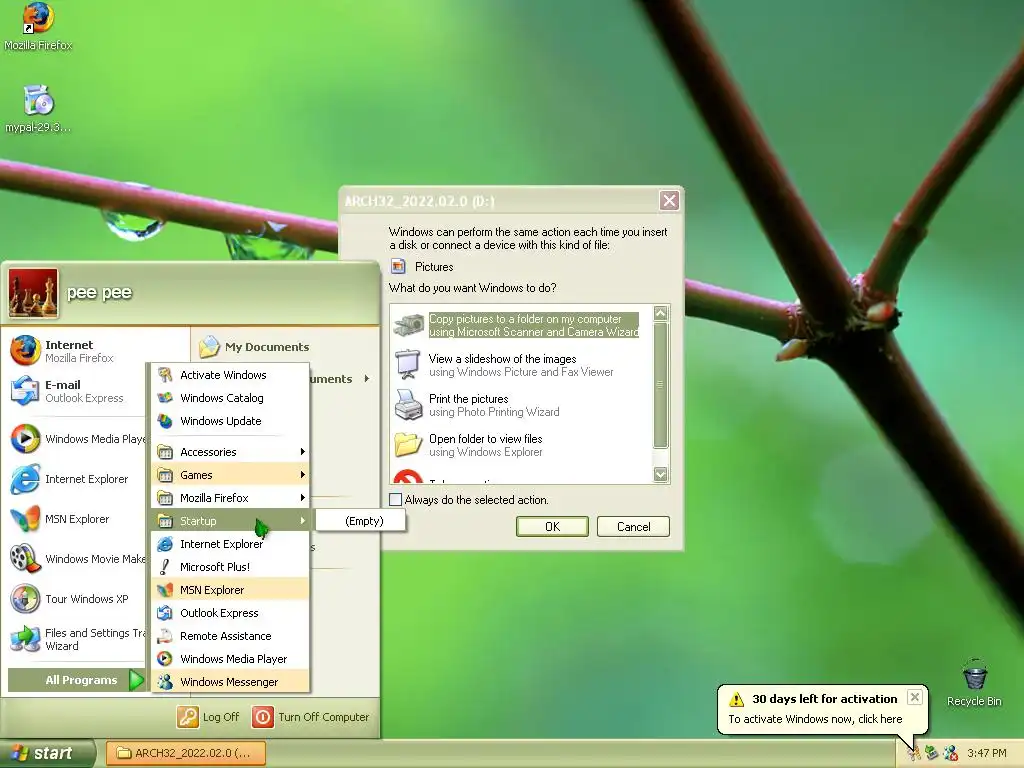Click the Windows Messenger tray icon
Screen dimensions: 1024x768
(950, 753)
